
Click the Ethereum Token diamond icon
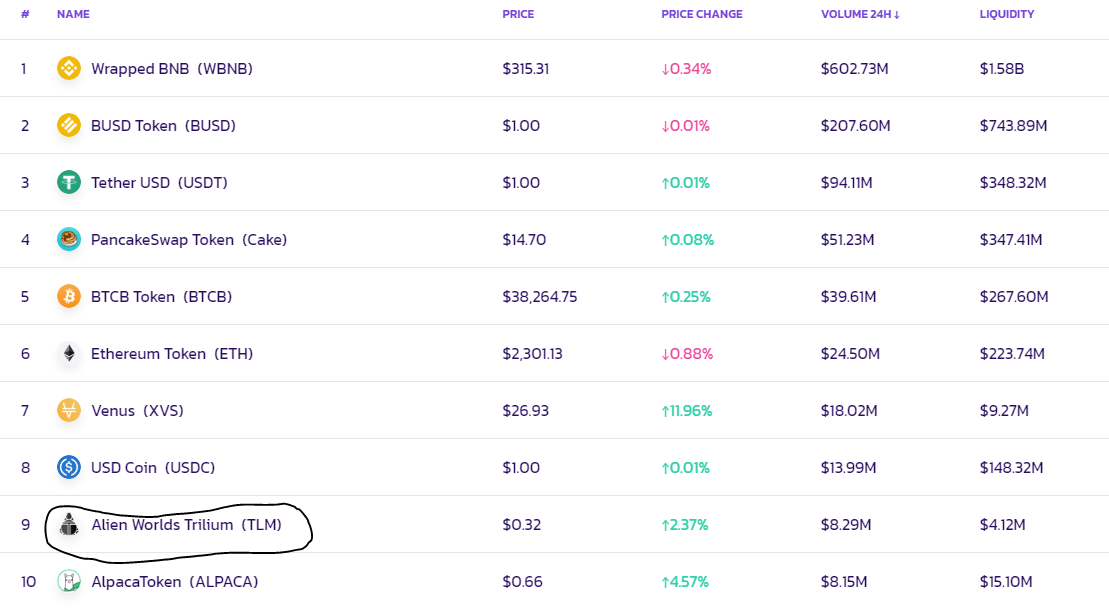tap(69, 353)
